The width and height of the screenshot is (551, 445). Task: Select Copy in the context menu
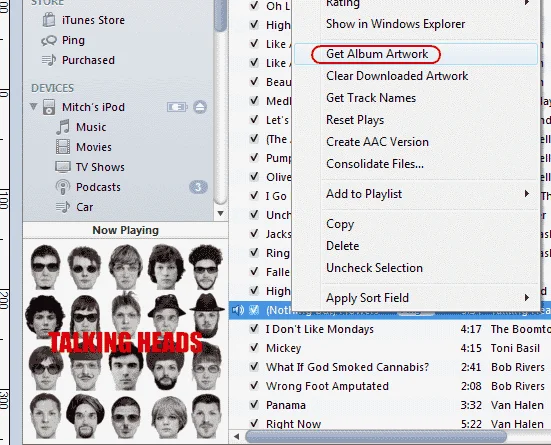click(415, 224)
